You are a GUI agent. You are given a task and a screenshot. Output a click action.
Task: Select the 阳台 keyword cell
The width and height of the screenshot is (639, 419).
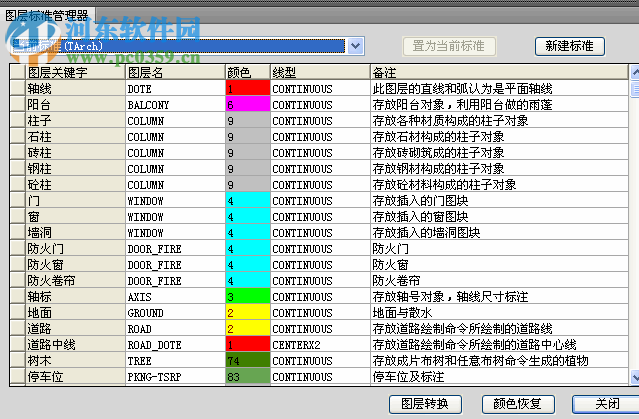pos(75,105)
